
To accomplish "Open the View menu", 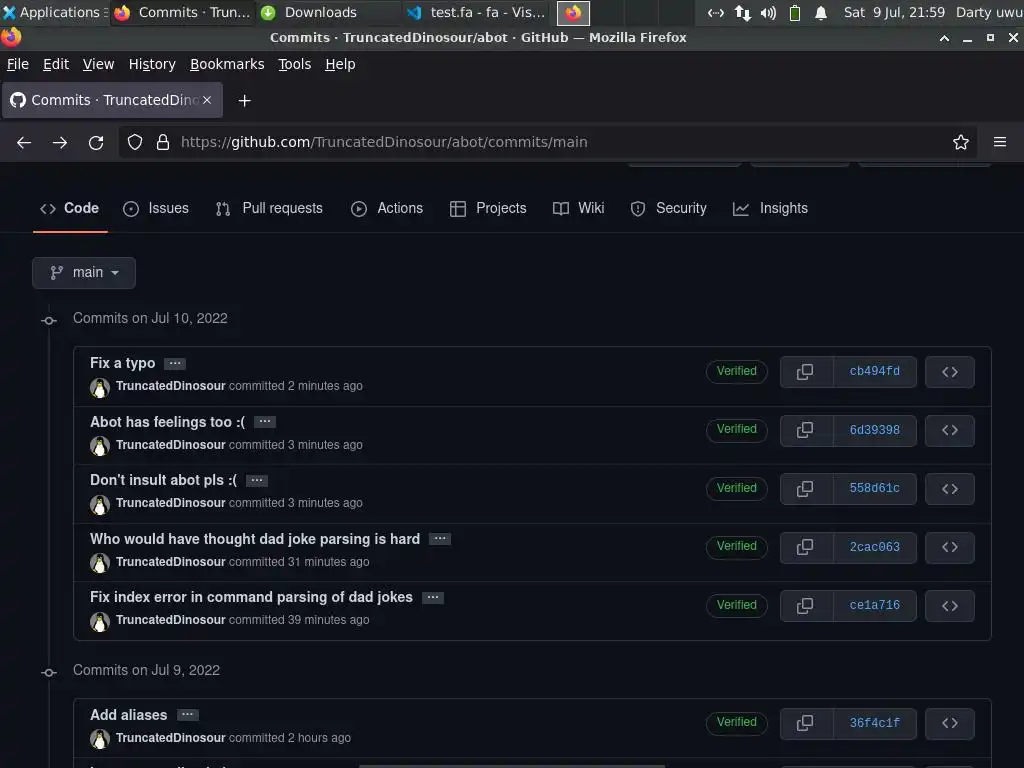I will click(x=99, y=64).
